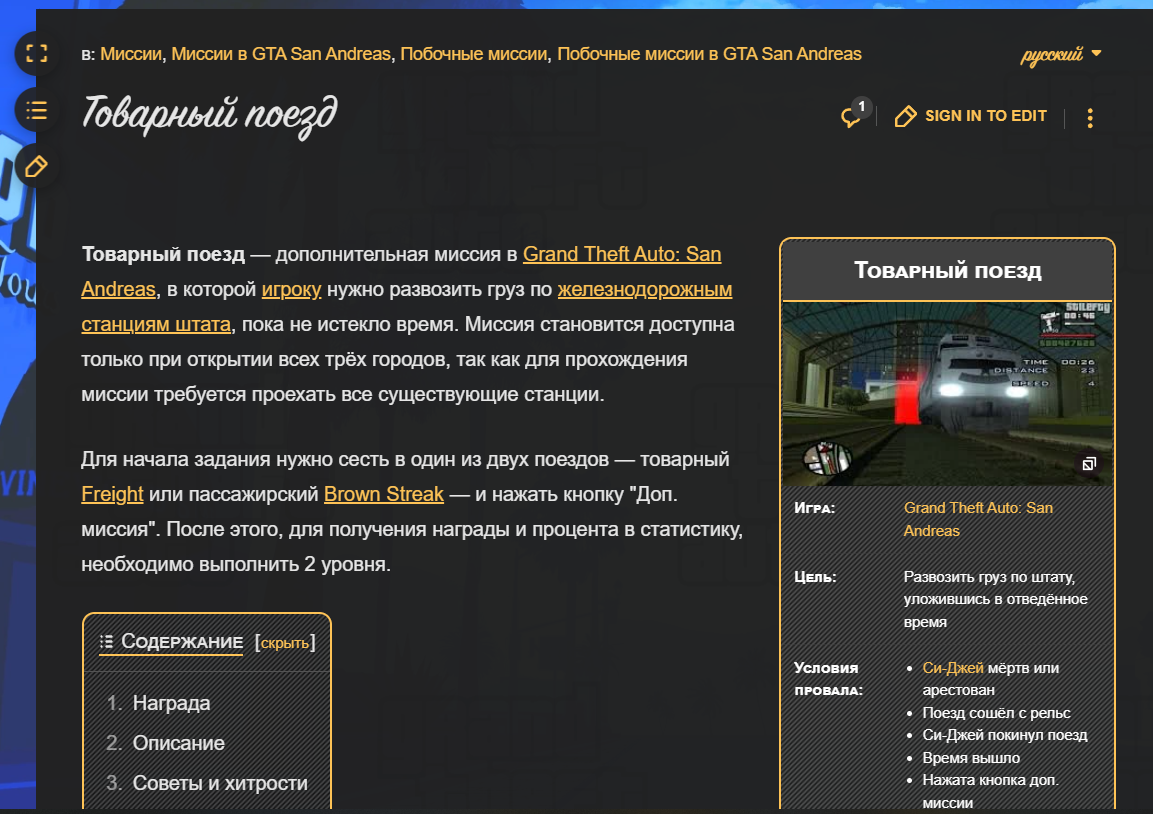Click the fullscreen expand icon in sidebar
Screen dimensions: 1153x814
[36, 53]
